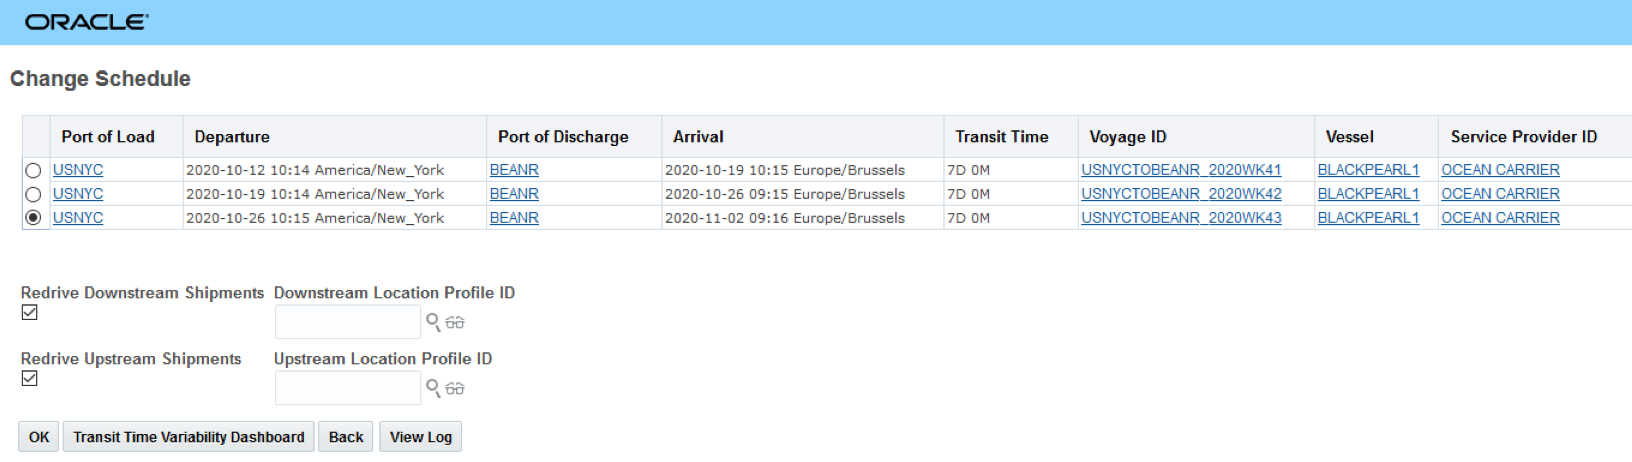This screenshot has width=1632, height=462.
Task: Select the radio button for voyage 2020WK41
Action: pos(33,171)
